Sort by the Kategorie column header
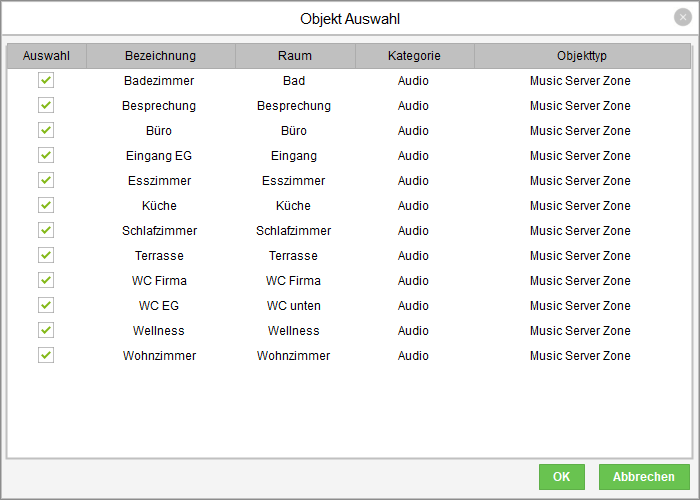Image resolution: width=700 pixels, height=500 pixels. click(x=414, y=56)
